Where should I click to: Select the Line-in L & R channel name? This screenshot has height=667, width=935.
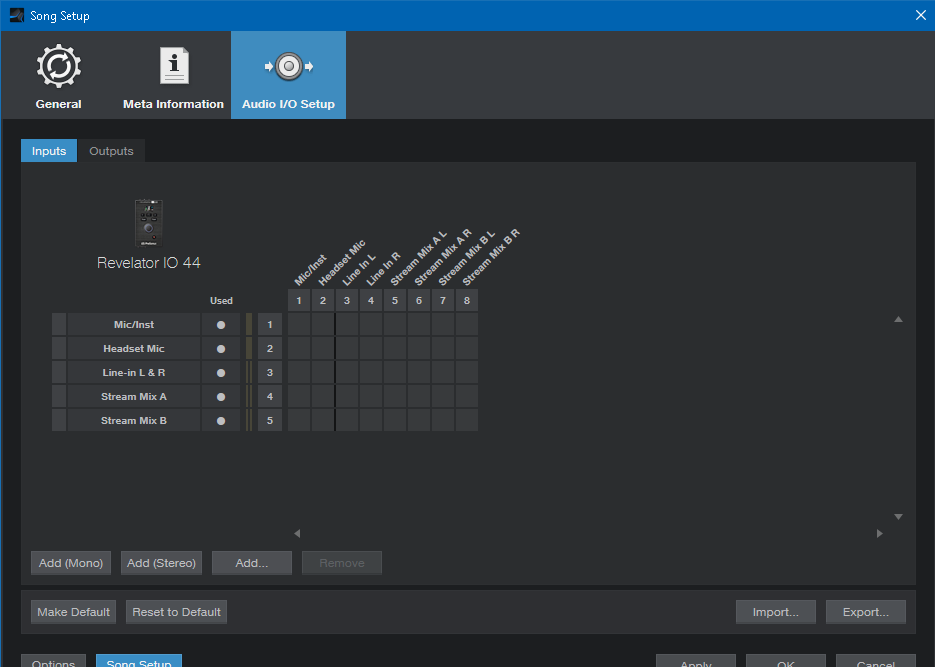(x=134, y=373)
